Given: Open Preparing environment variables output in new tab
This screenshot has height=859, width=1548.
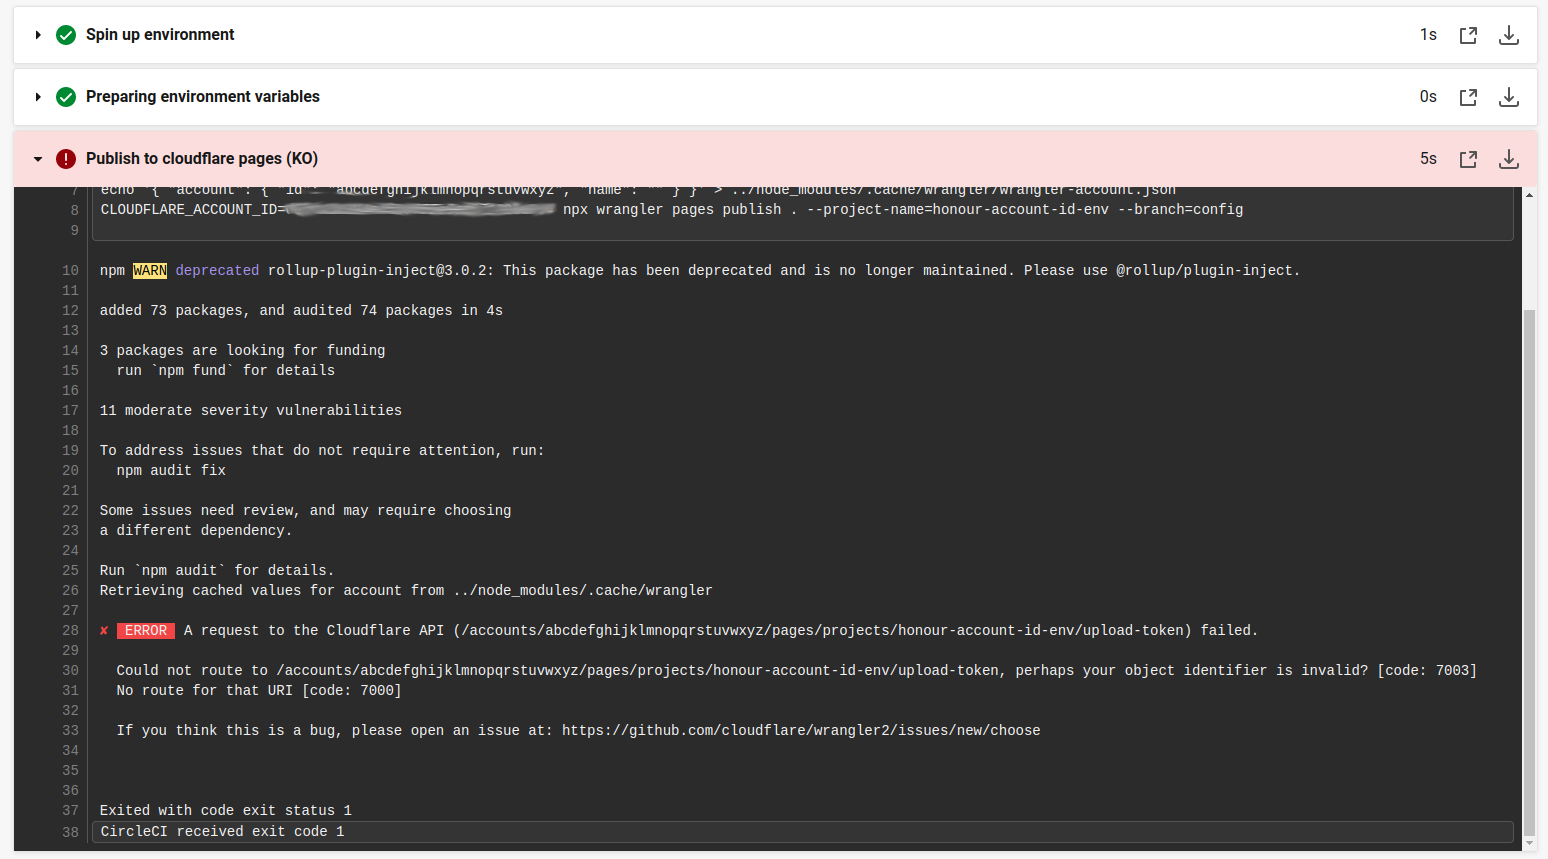Looking at the screenshot, I should (1468, 97).
